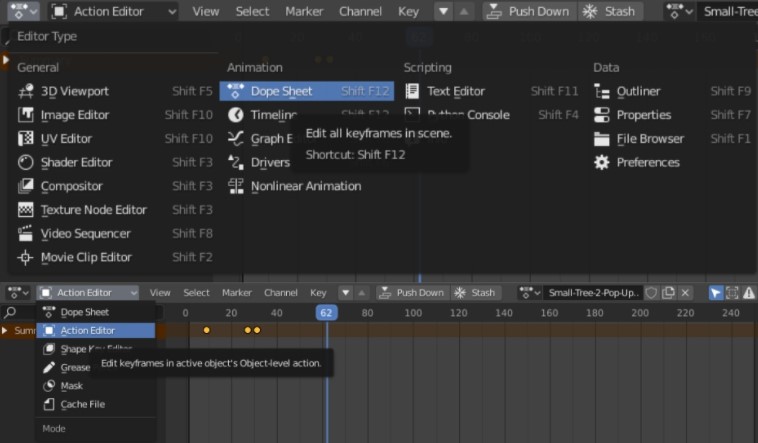
Task: Choose Nonlinear Animation from the Animation list
Action: coord(305,186)
